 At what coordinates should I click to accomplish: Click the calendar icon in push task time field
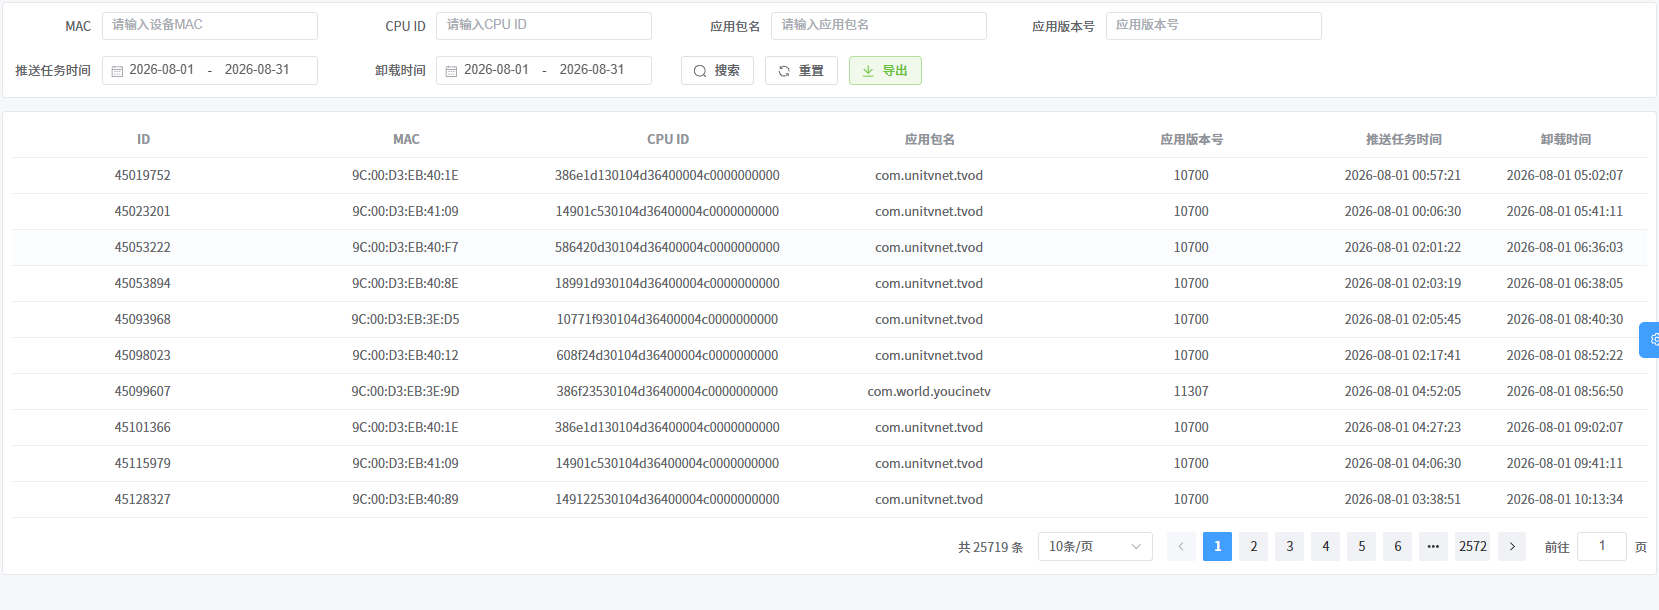click(x=117, y=71)
